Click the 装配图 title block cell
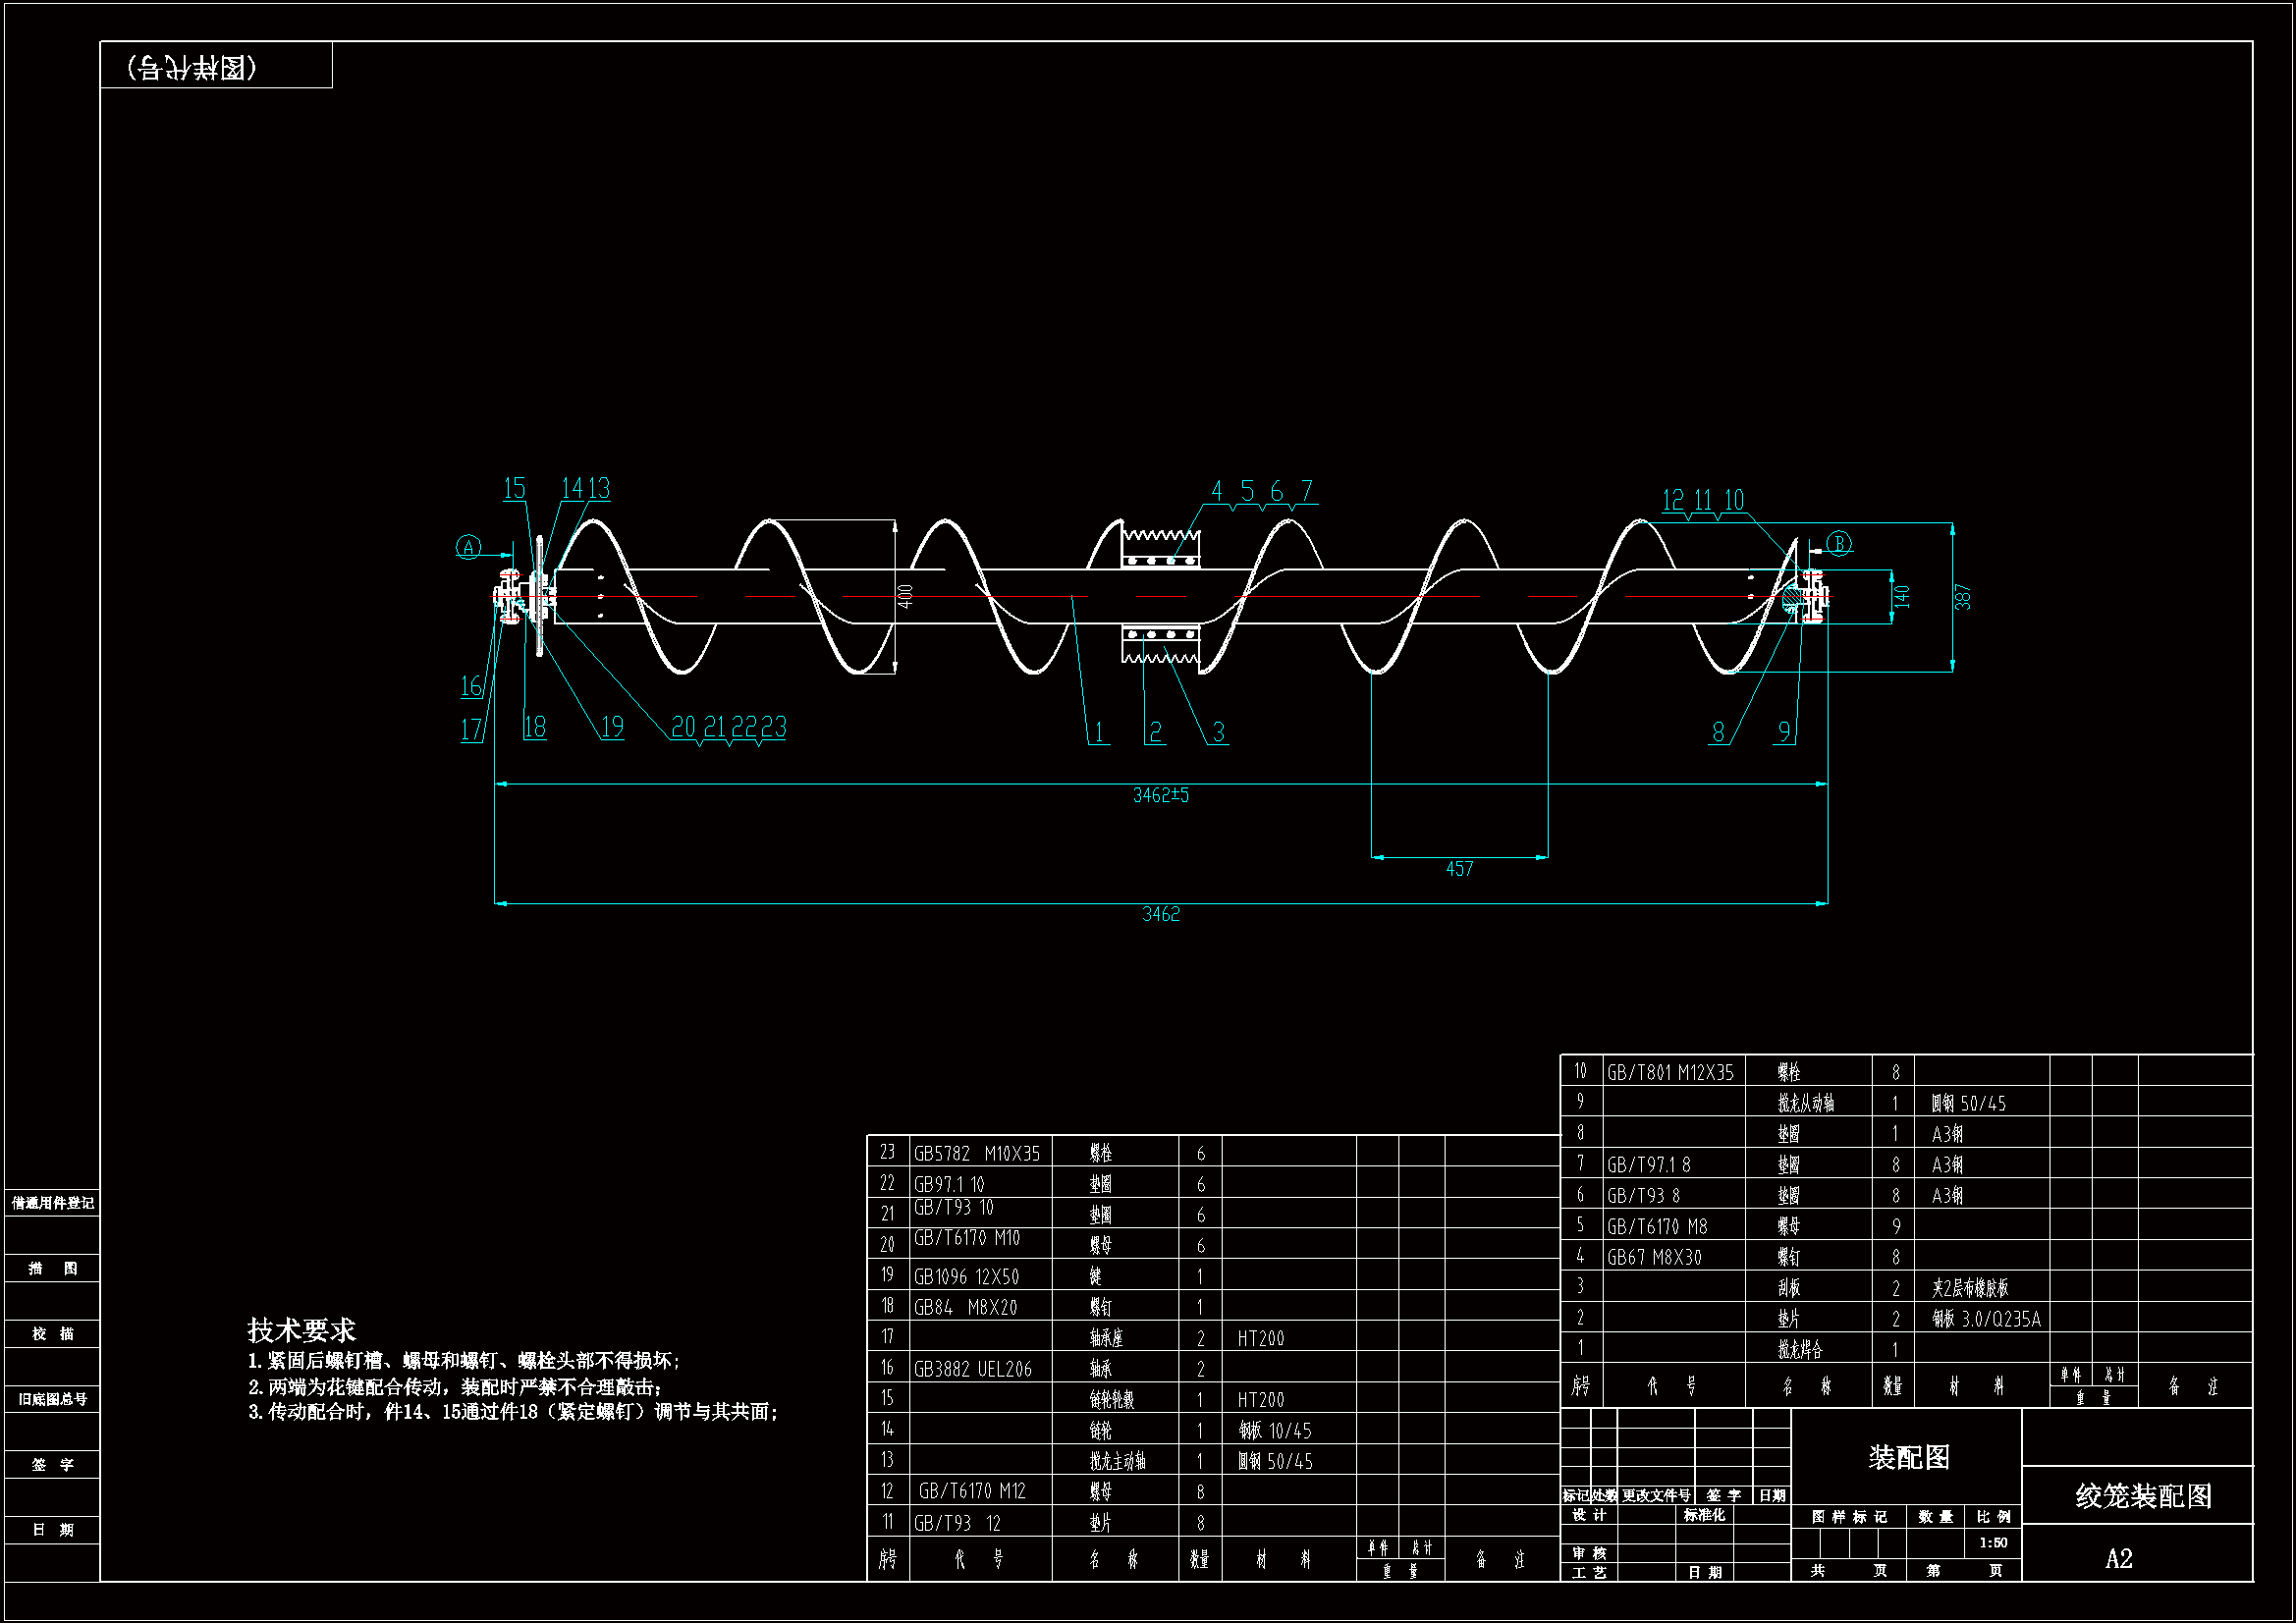The image size is (2296, 1623). [x=1908, y=1457]
